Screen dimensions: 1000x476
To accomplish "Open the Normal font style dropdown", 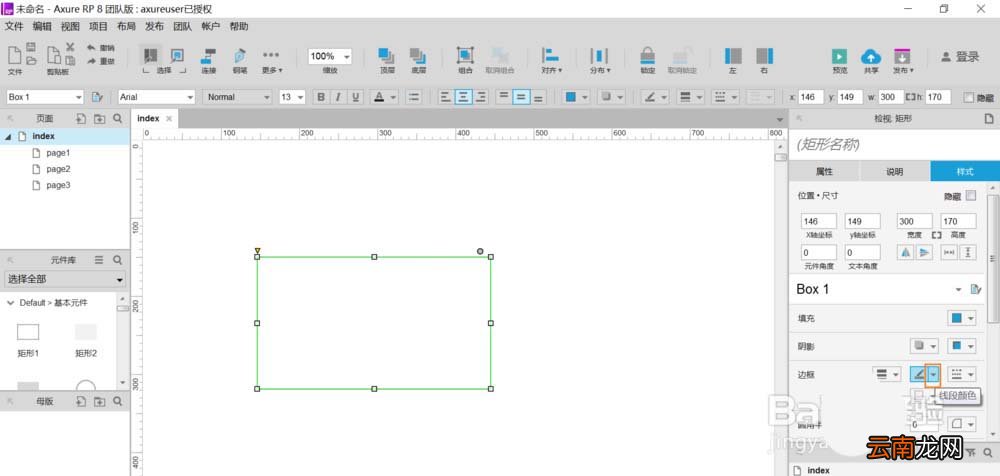I will [x=267, y=97].
